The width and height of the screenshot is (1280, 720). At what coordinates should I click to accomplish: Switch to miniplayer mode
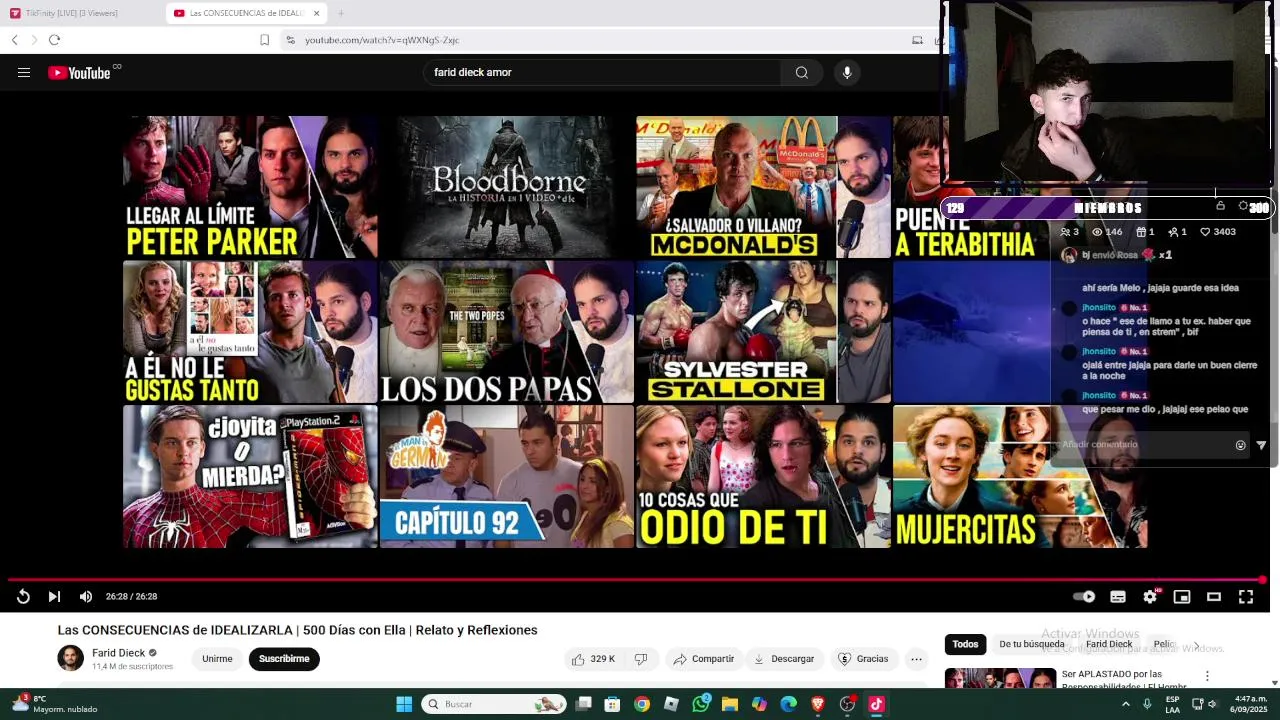click(x=1182, y=597)
